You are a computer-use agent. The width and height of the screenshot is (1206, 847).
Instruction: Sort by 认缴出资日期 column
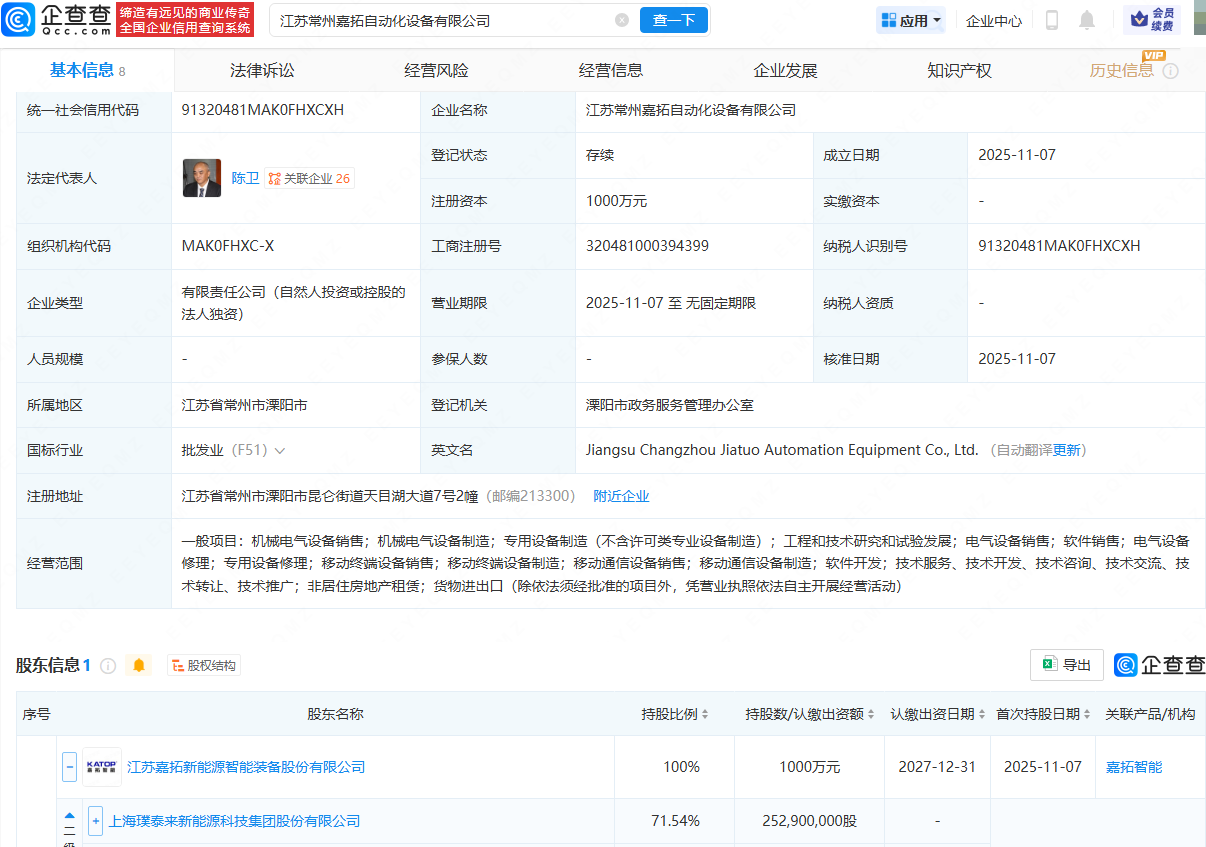980,715
